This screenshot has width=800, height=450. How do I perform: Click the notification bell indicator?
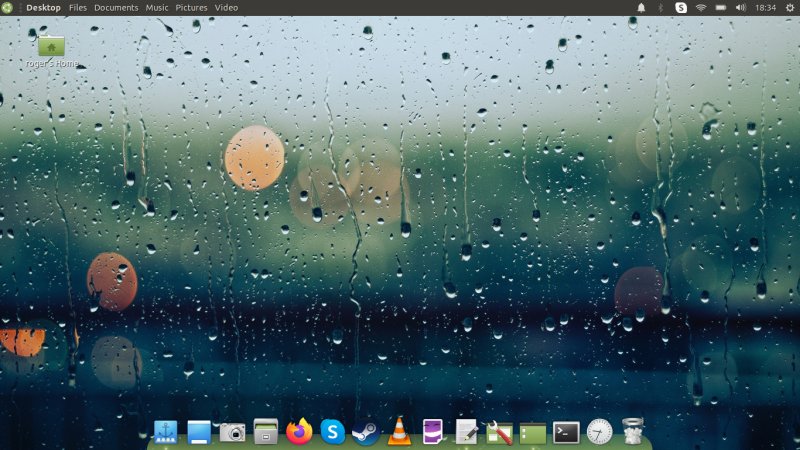tap(641, 8)
